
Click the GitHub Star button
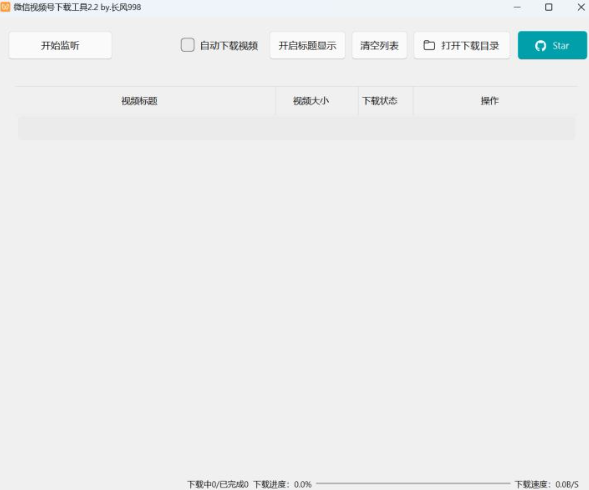point(552,45)
